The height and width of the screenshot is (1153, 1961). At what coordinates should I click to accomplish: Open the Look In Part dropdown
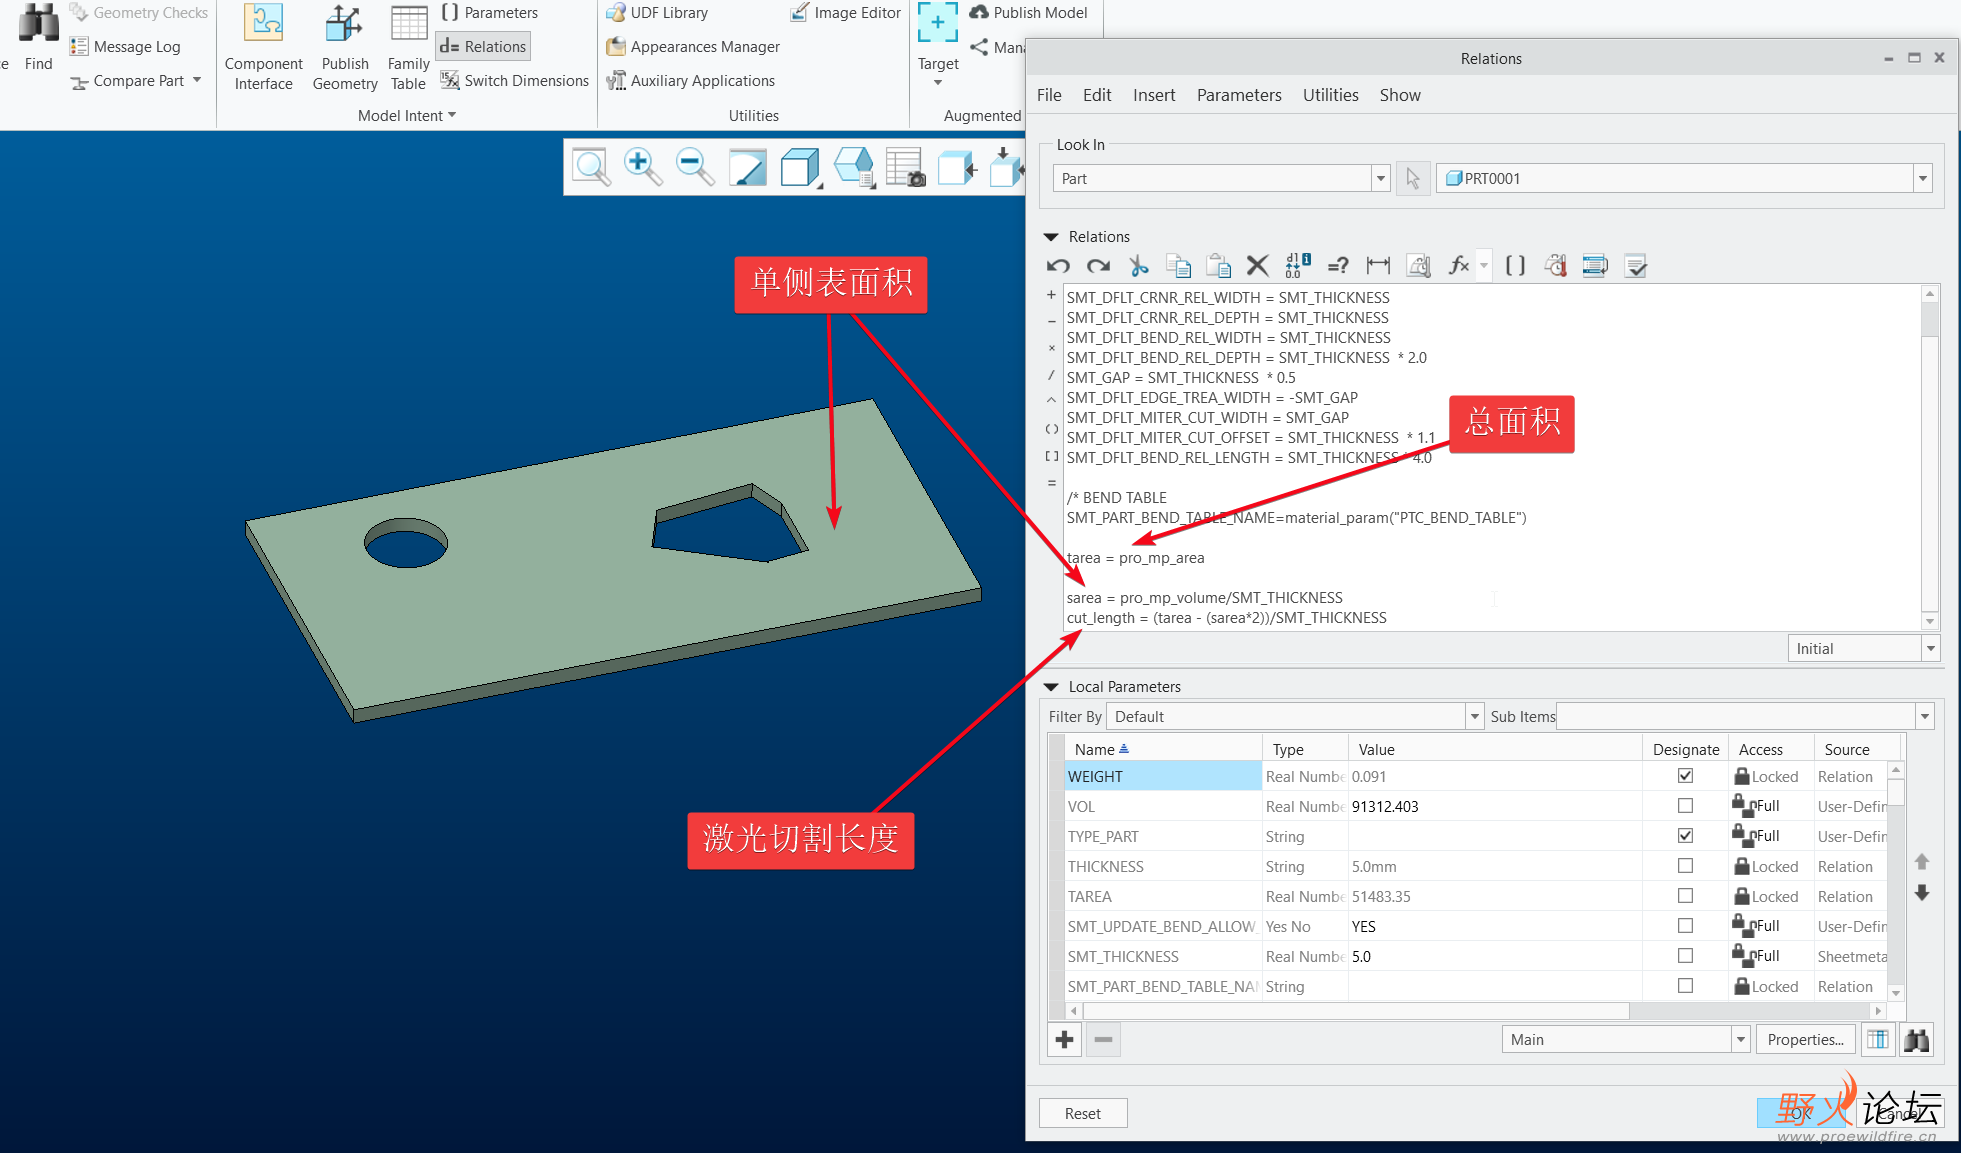pos(1380,179)
